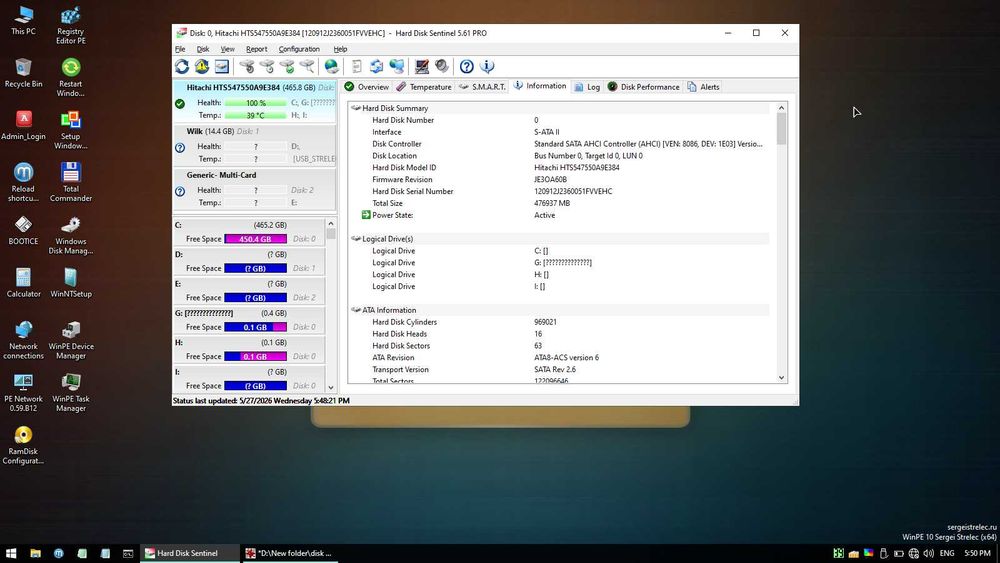
Task: Select the Hitachi HTS547550A9E384 disk entry
Action: [254, 101]
